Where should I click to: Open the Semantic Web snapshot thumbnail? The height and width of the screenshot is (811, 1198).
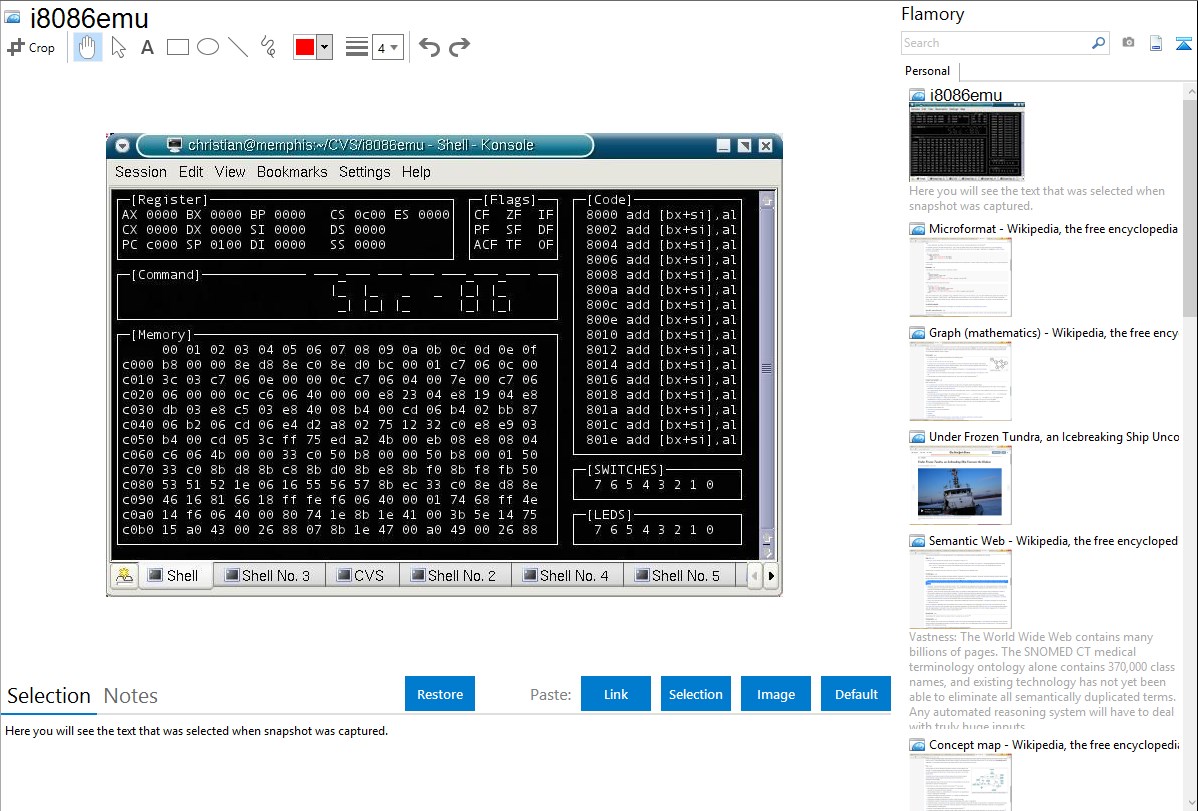pyautogui.click(x=960, y=589)
